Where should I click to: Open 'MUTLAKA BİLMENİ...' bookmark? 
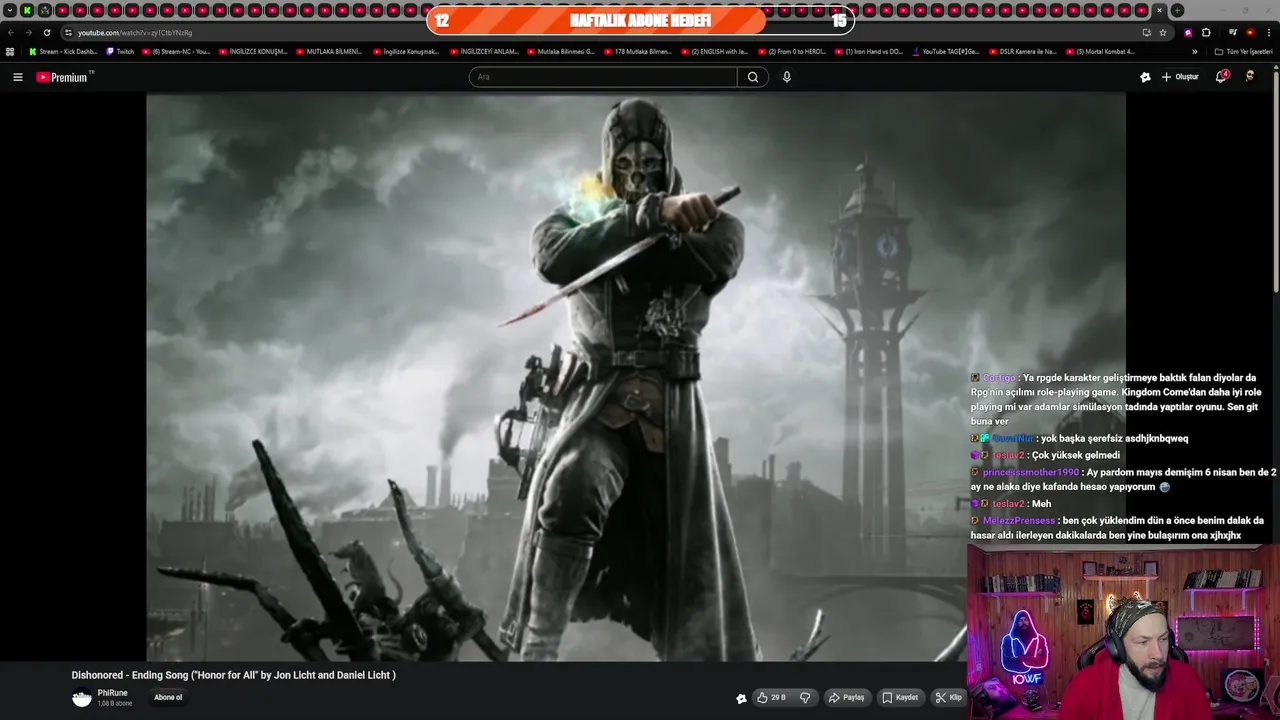click(x=329, y=51)
